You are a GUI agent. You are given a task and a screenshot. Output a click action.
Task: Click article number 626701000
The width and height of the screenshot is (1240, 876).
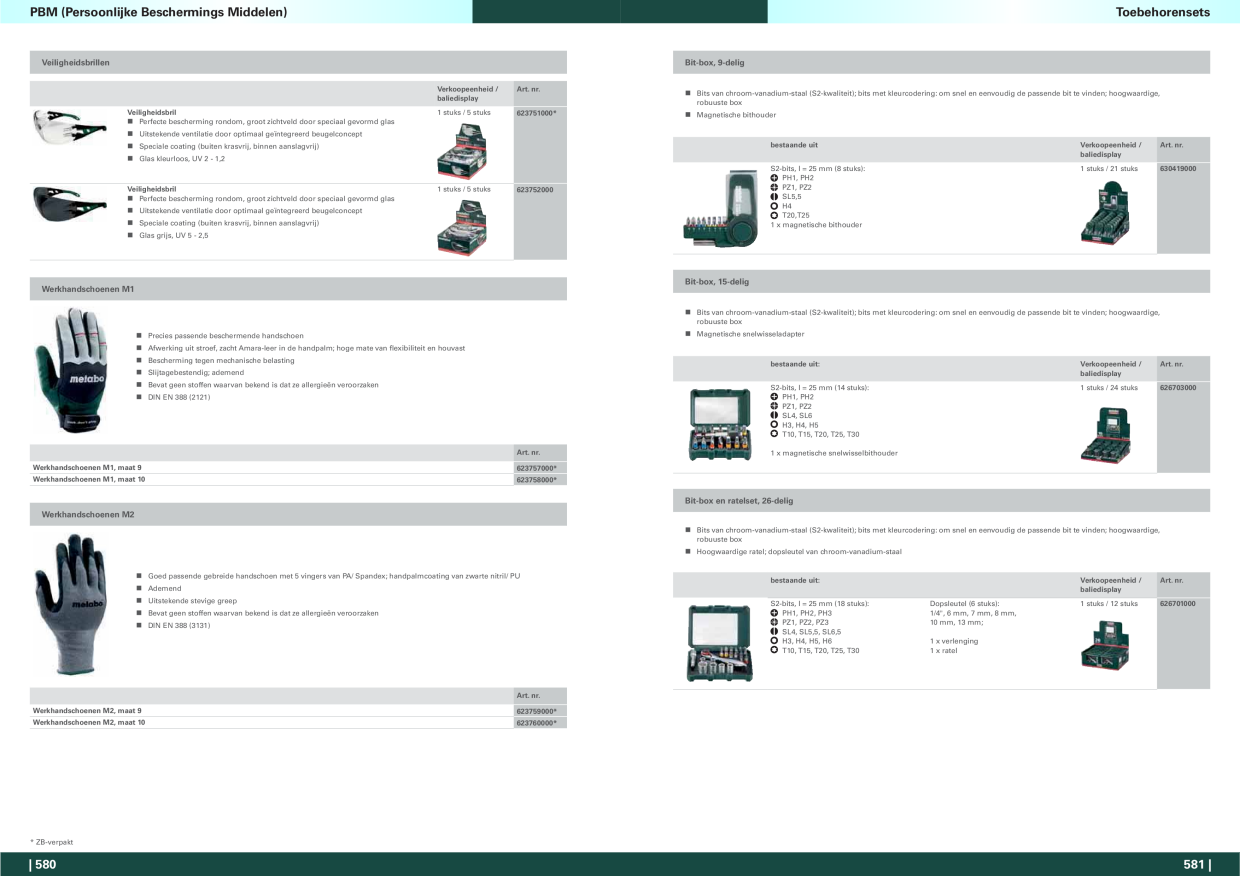coord(1178,604)
